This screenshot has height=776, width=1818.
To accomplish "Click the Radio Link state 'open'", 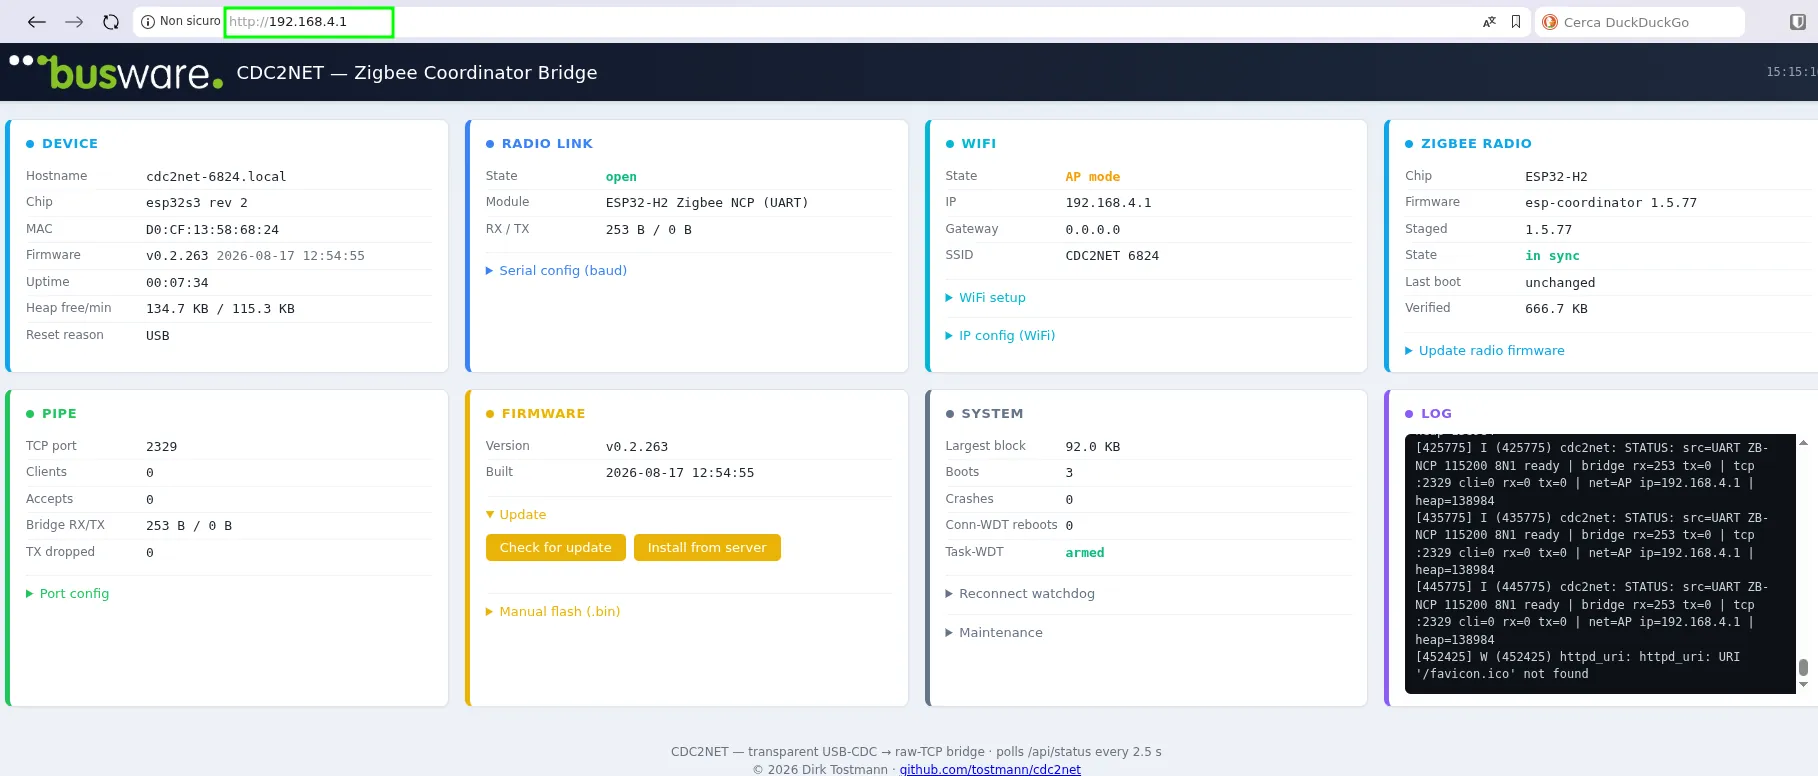I will [x=621, y=176].
